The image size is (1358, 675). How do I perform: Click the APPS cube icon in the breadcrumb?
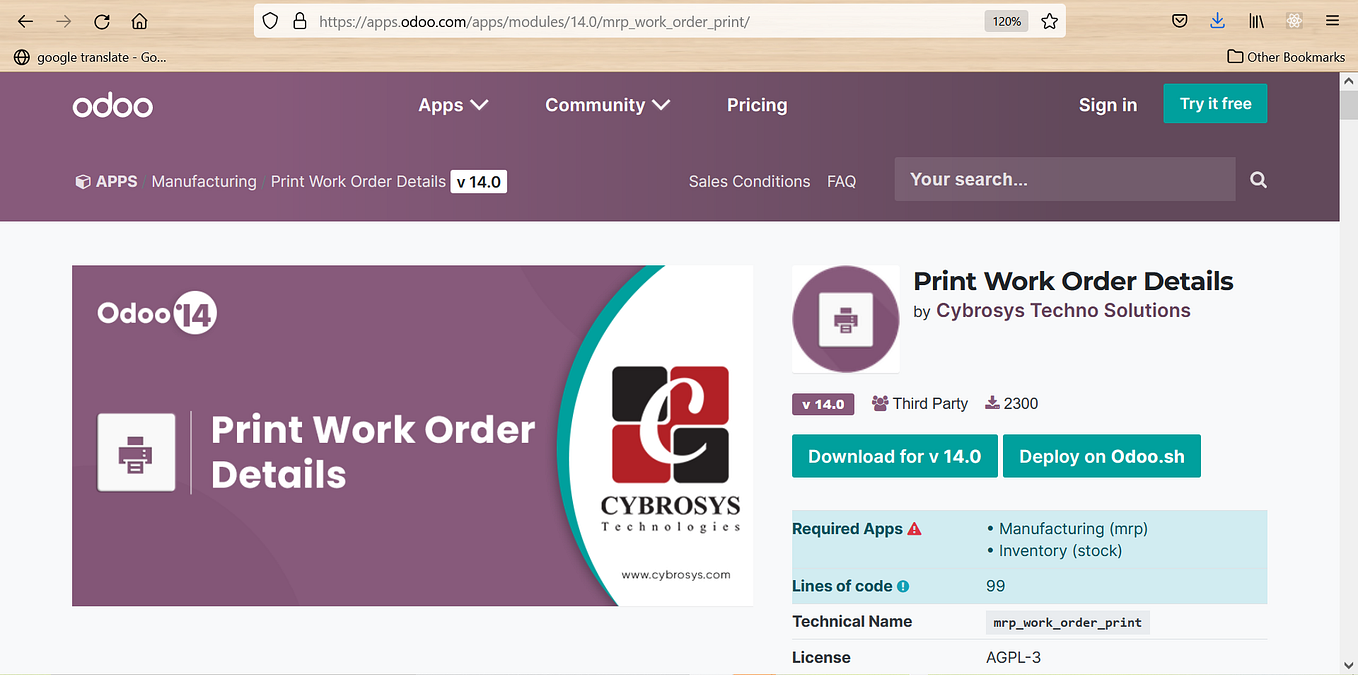[82, 181]
